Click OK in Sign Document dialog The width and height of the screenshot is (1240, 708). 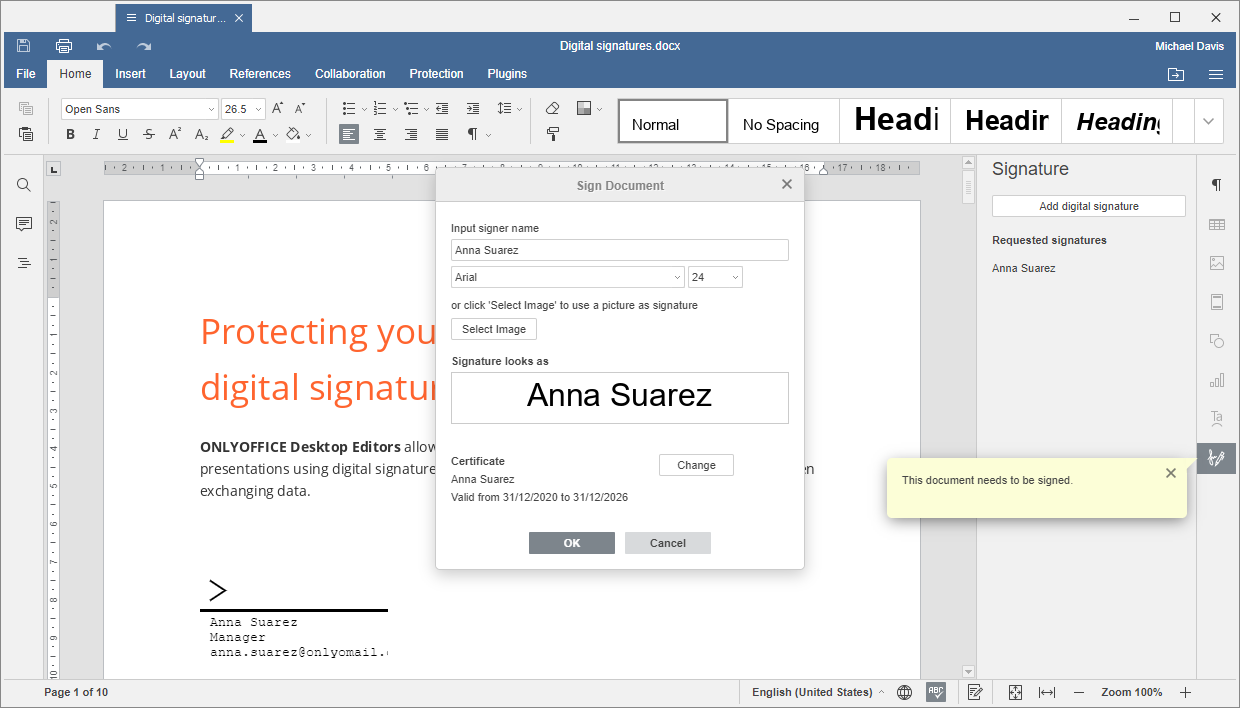point(572,543)
